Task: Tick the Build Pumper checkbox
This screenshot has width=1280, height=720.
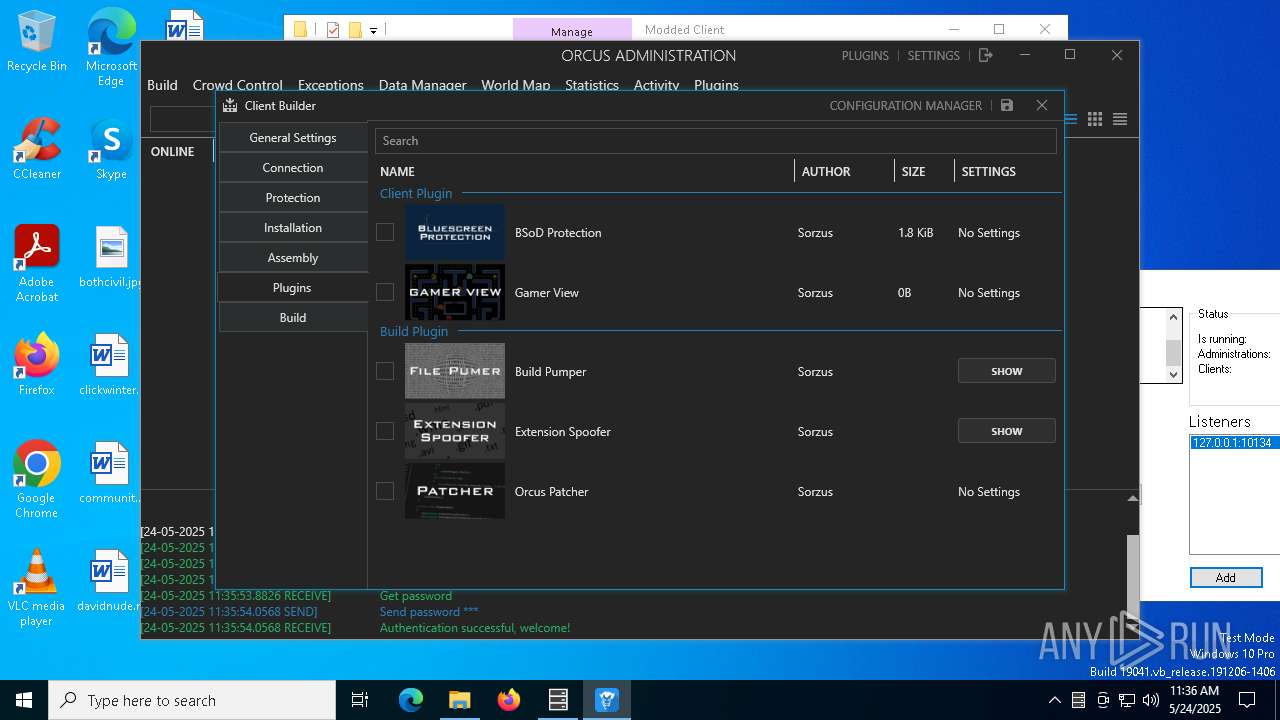Action: (x=385, y=371)
